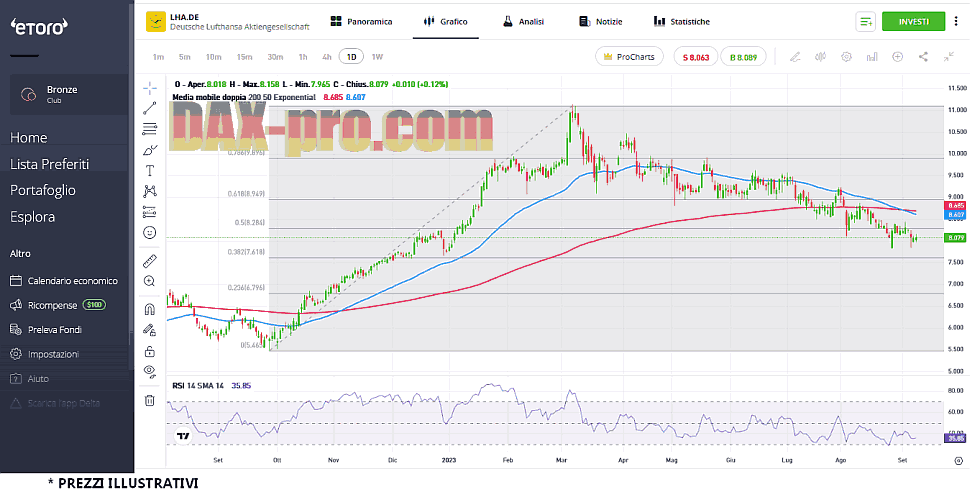Delete drawings with trash icon
The image size is (970, 492).
tap(149, 400)
